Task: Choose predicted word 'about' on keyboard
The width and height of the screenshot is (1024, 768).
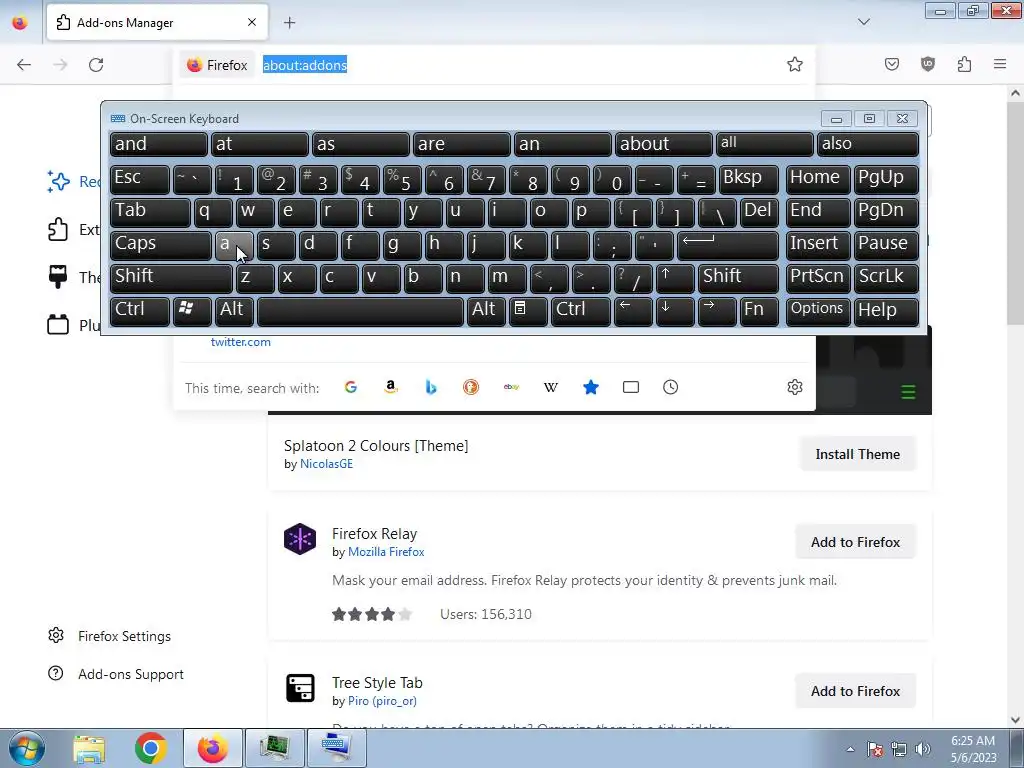Action: click(x=664, y=144)
